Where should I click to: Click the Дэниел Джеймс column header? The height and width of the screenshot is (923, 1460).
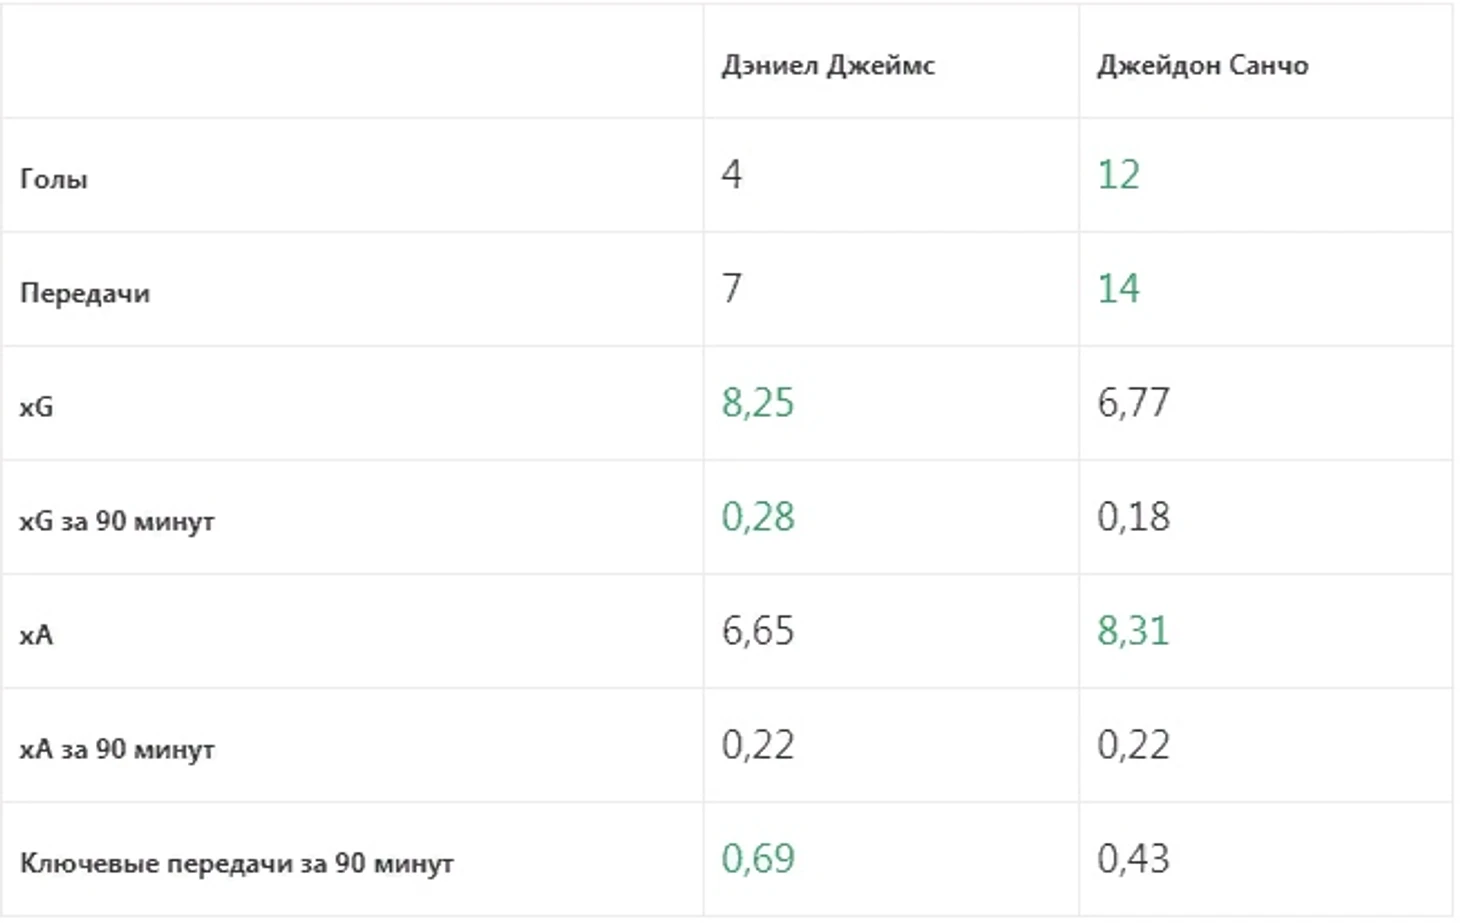pos(828,66)
